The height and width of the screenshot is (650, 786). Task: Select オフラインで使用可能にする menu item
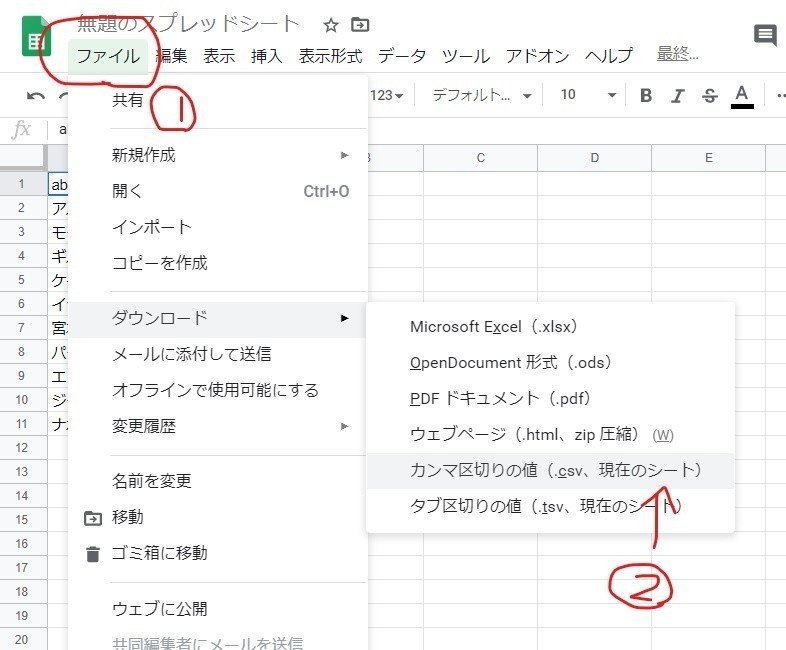point(218,390)
